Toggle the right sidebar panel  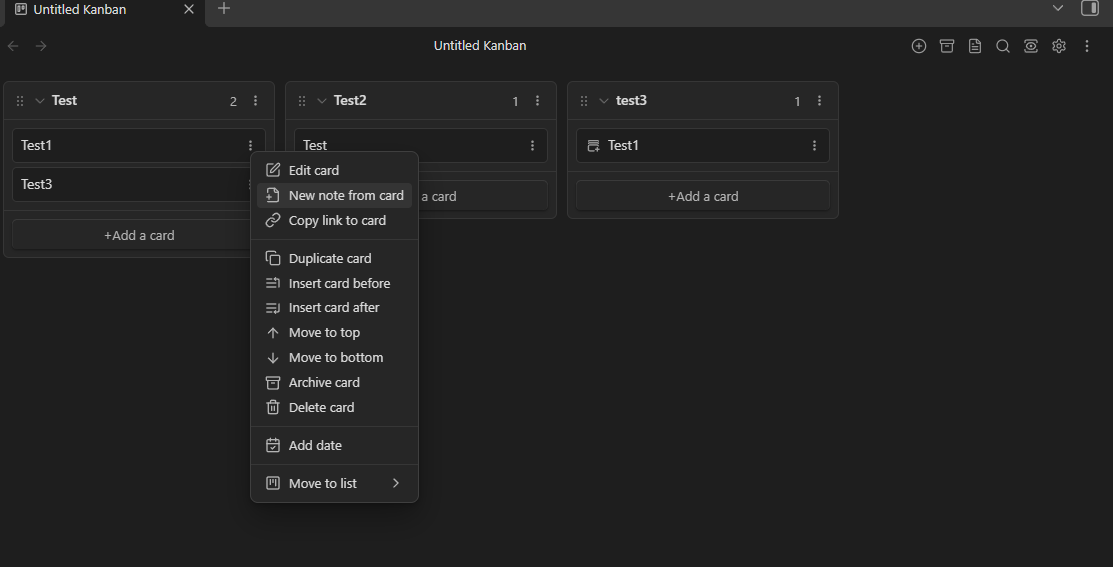(1090, 9)
